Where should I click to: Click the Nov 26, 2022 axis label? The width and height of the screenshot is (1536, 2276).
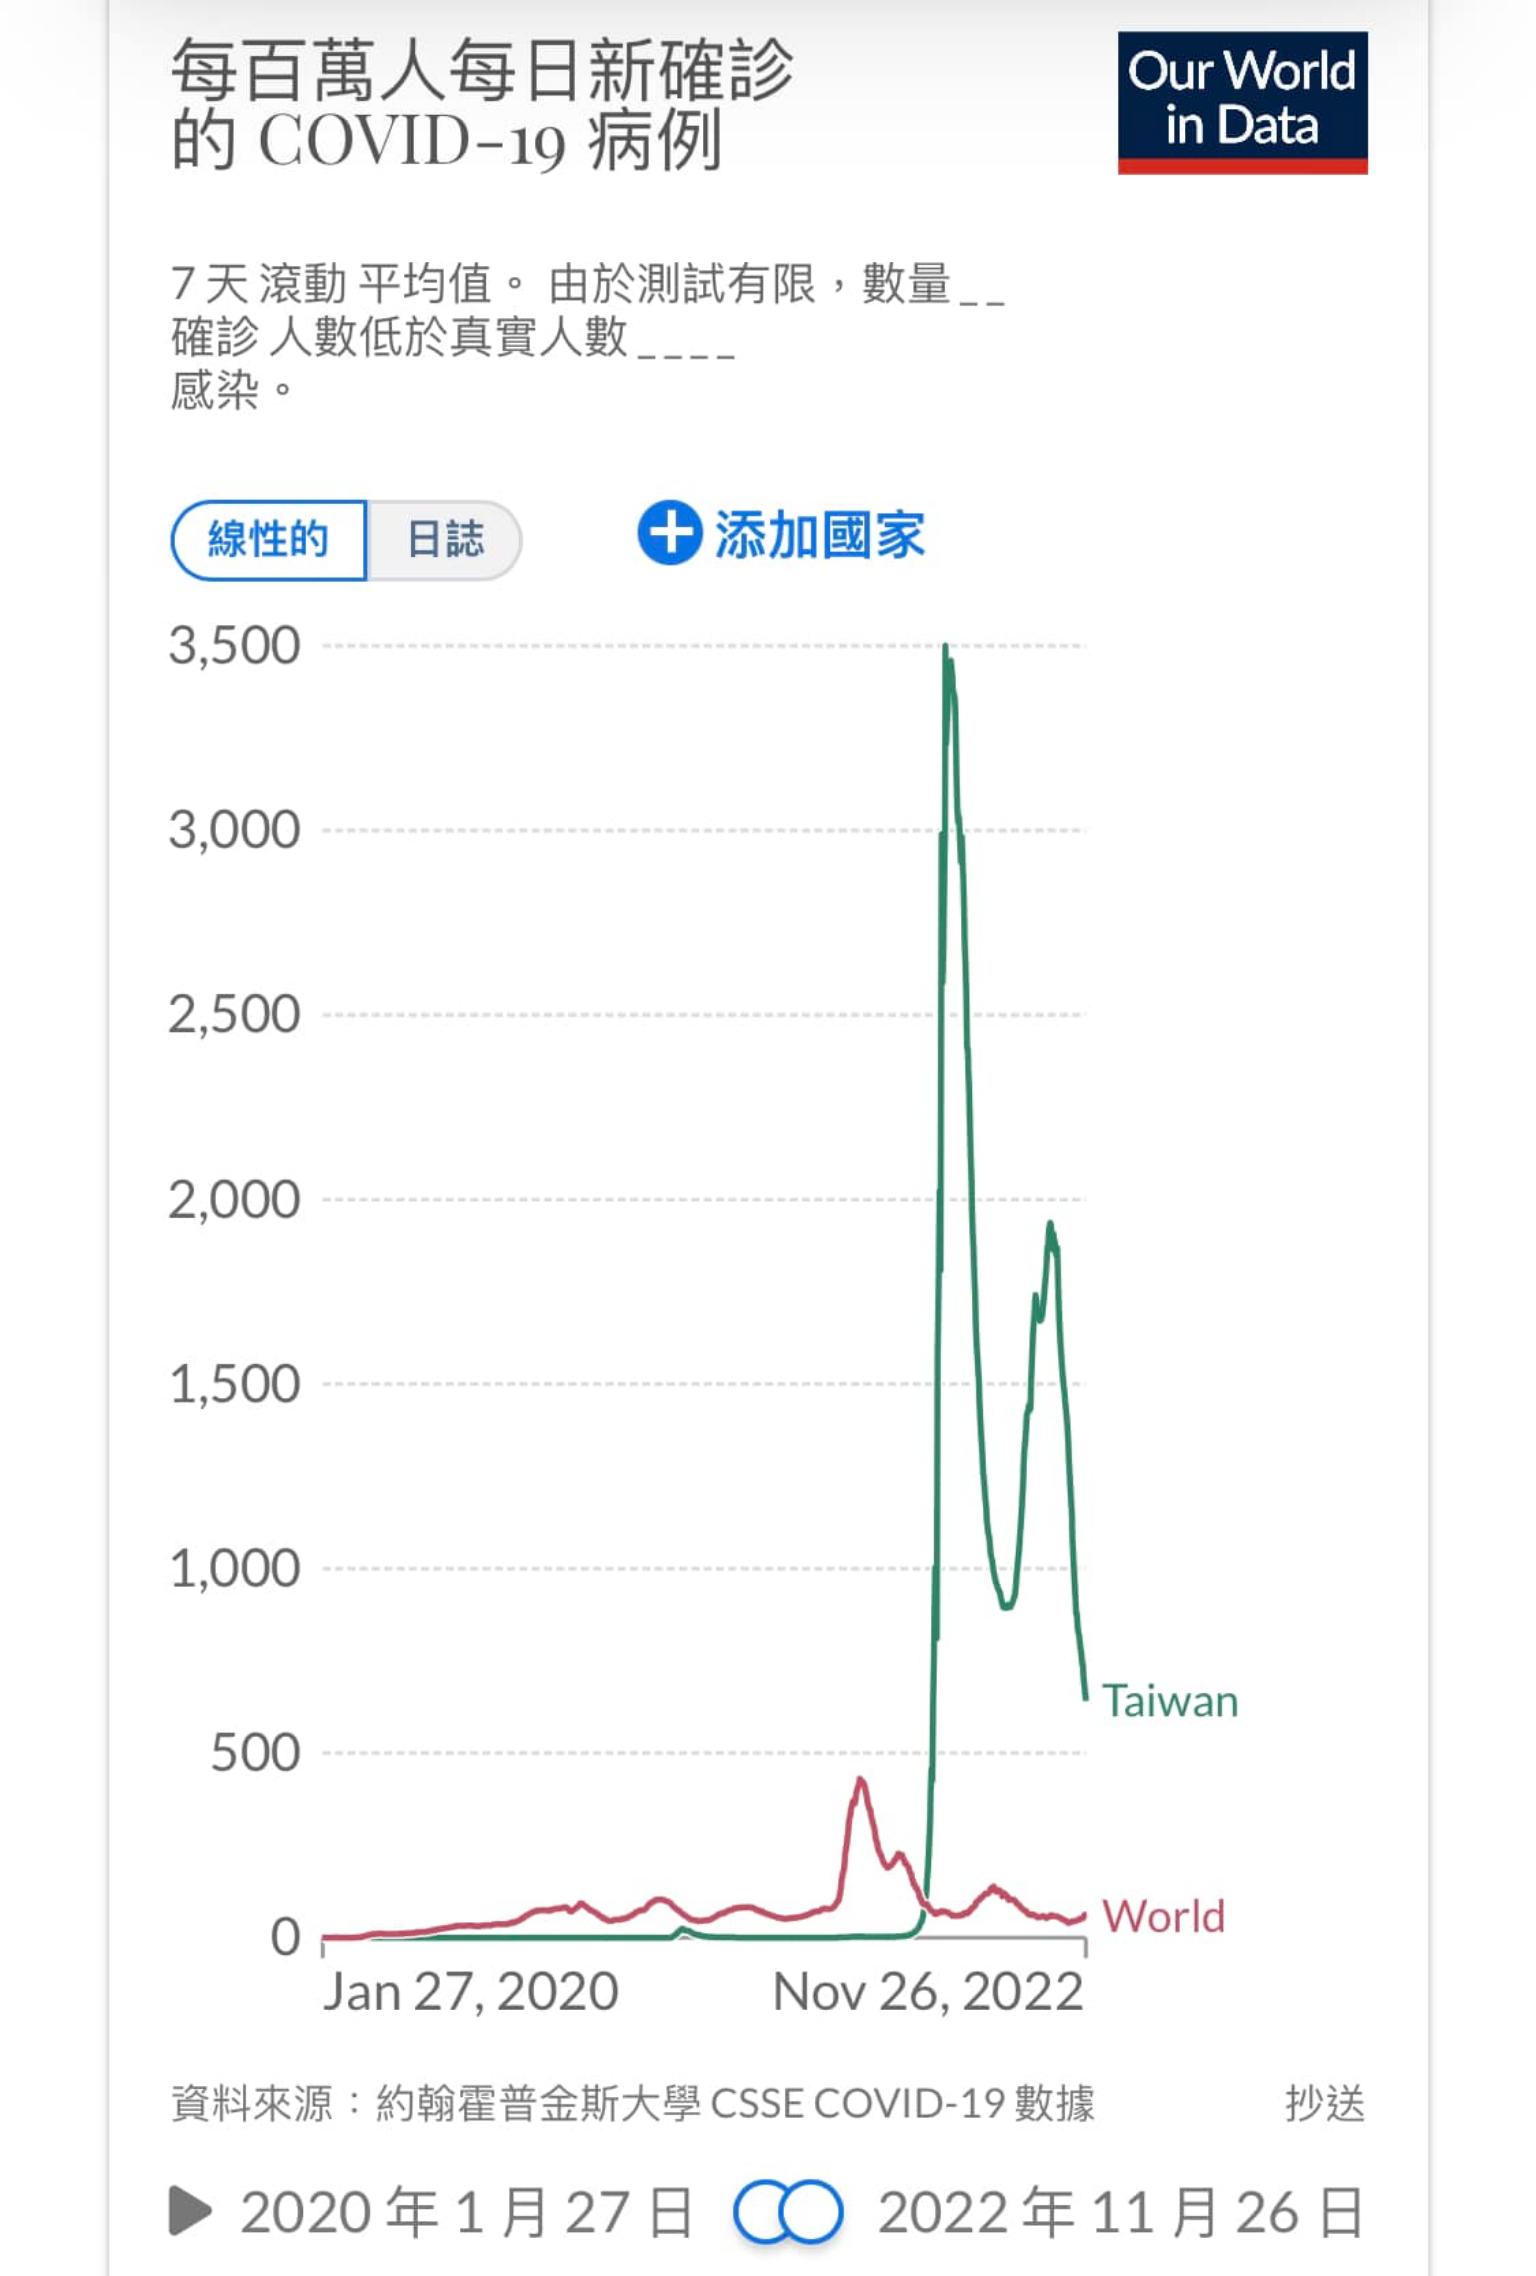point(928,1991)
